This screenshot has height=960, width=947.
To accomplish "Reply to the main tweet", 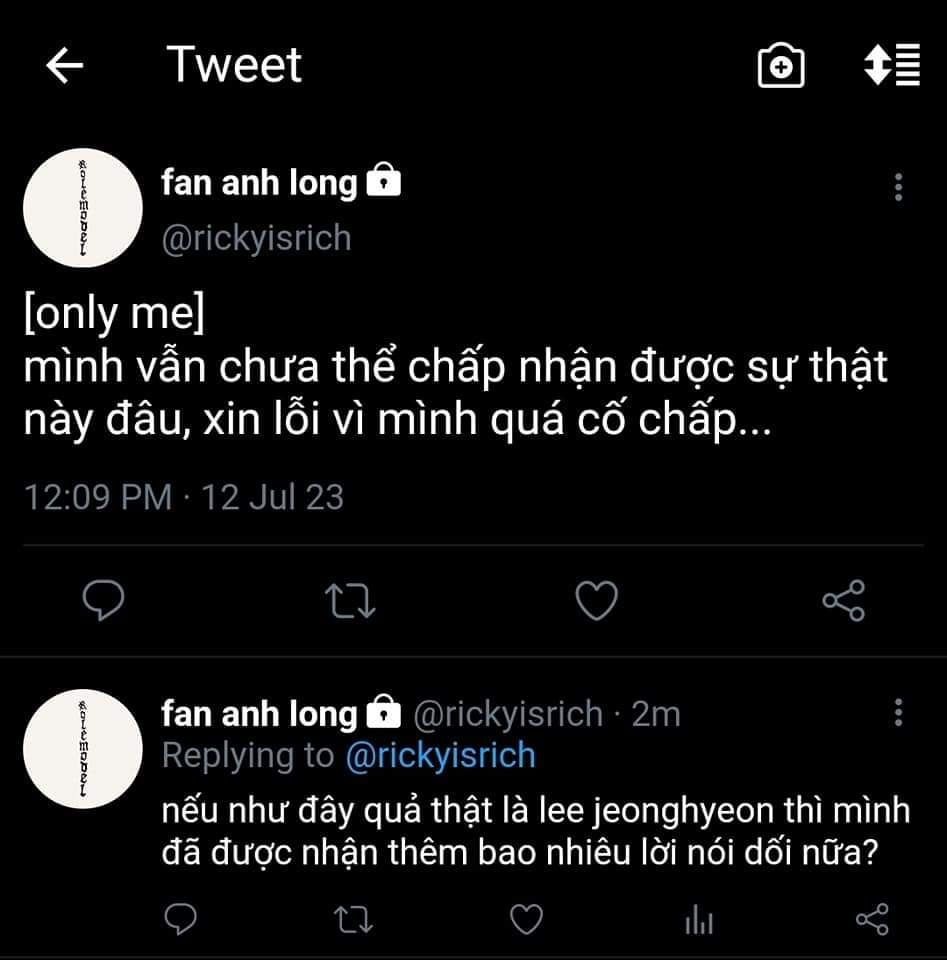I will (x=102, y=600).
